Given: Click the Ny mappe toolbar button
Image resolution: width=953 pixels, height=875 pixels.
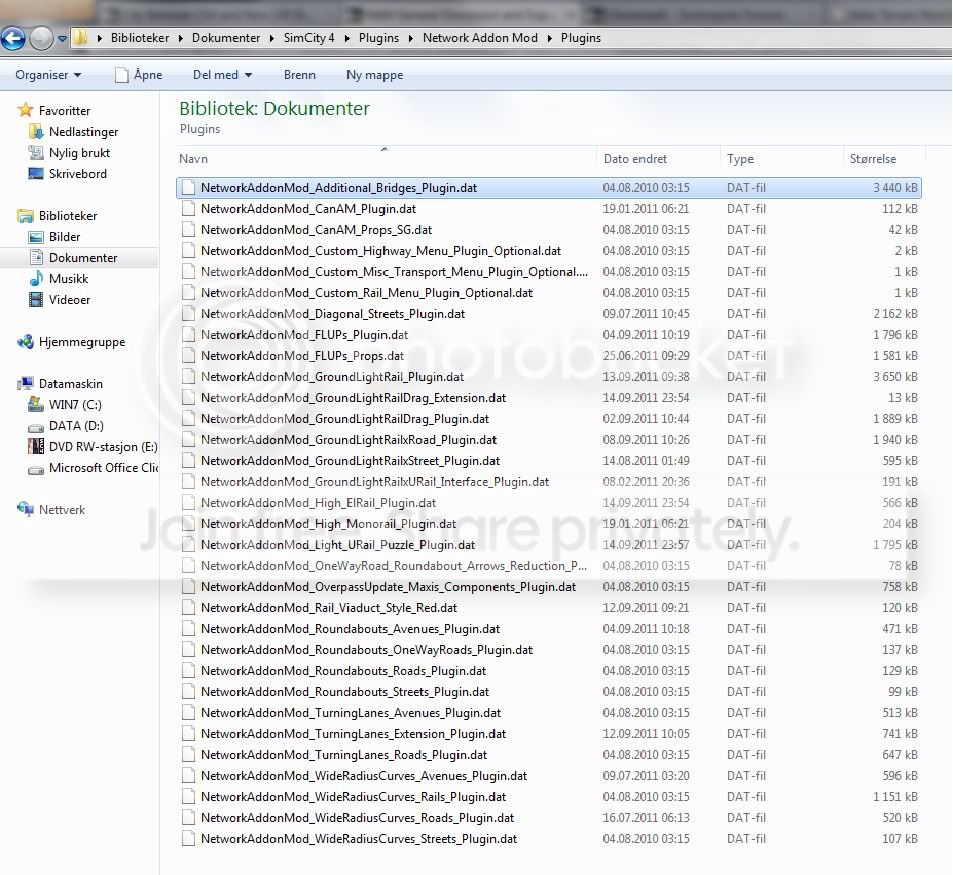Looking at the screenshot, I should coord(374,75).
